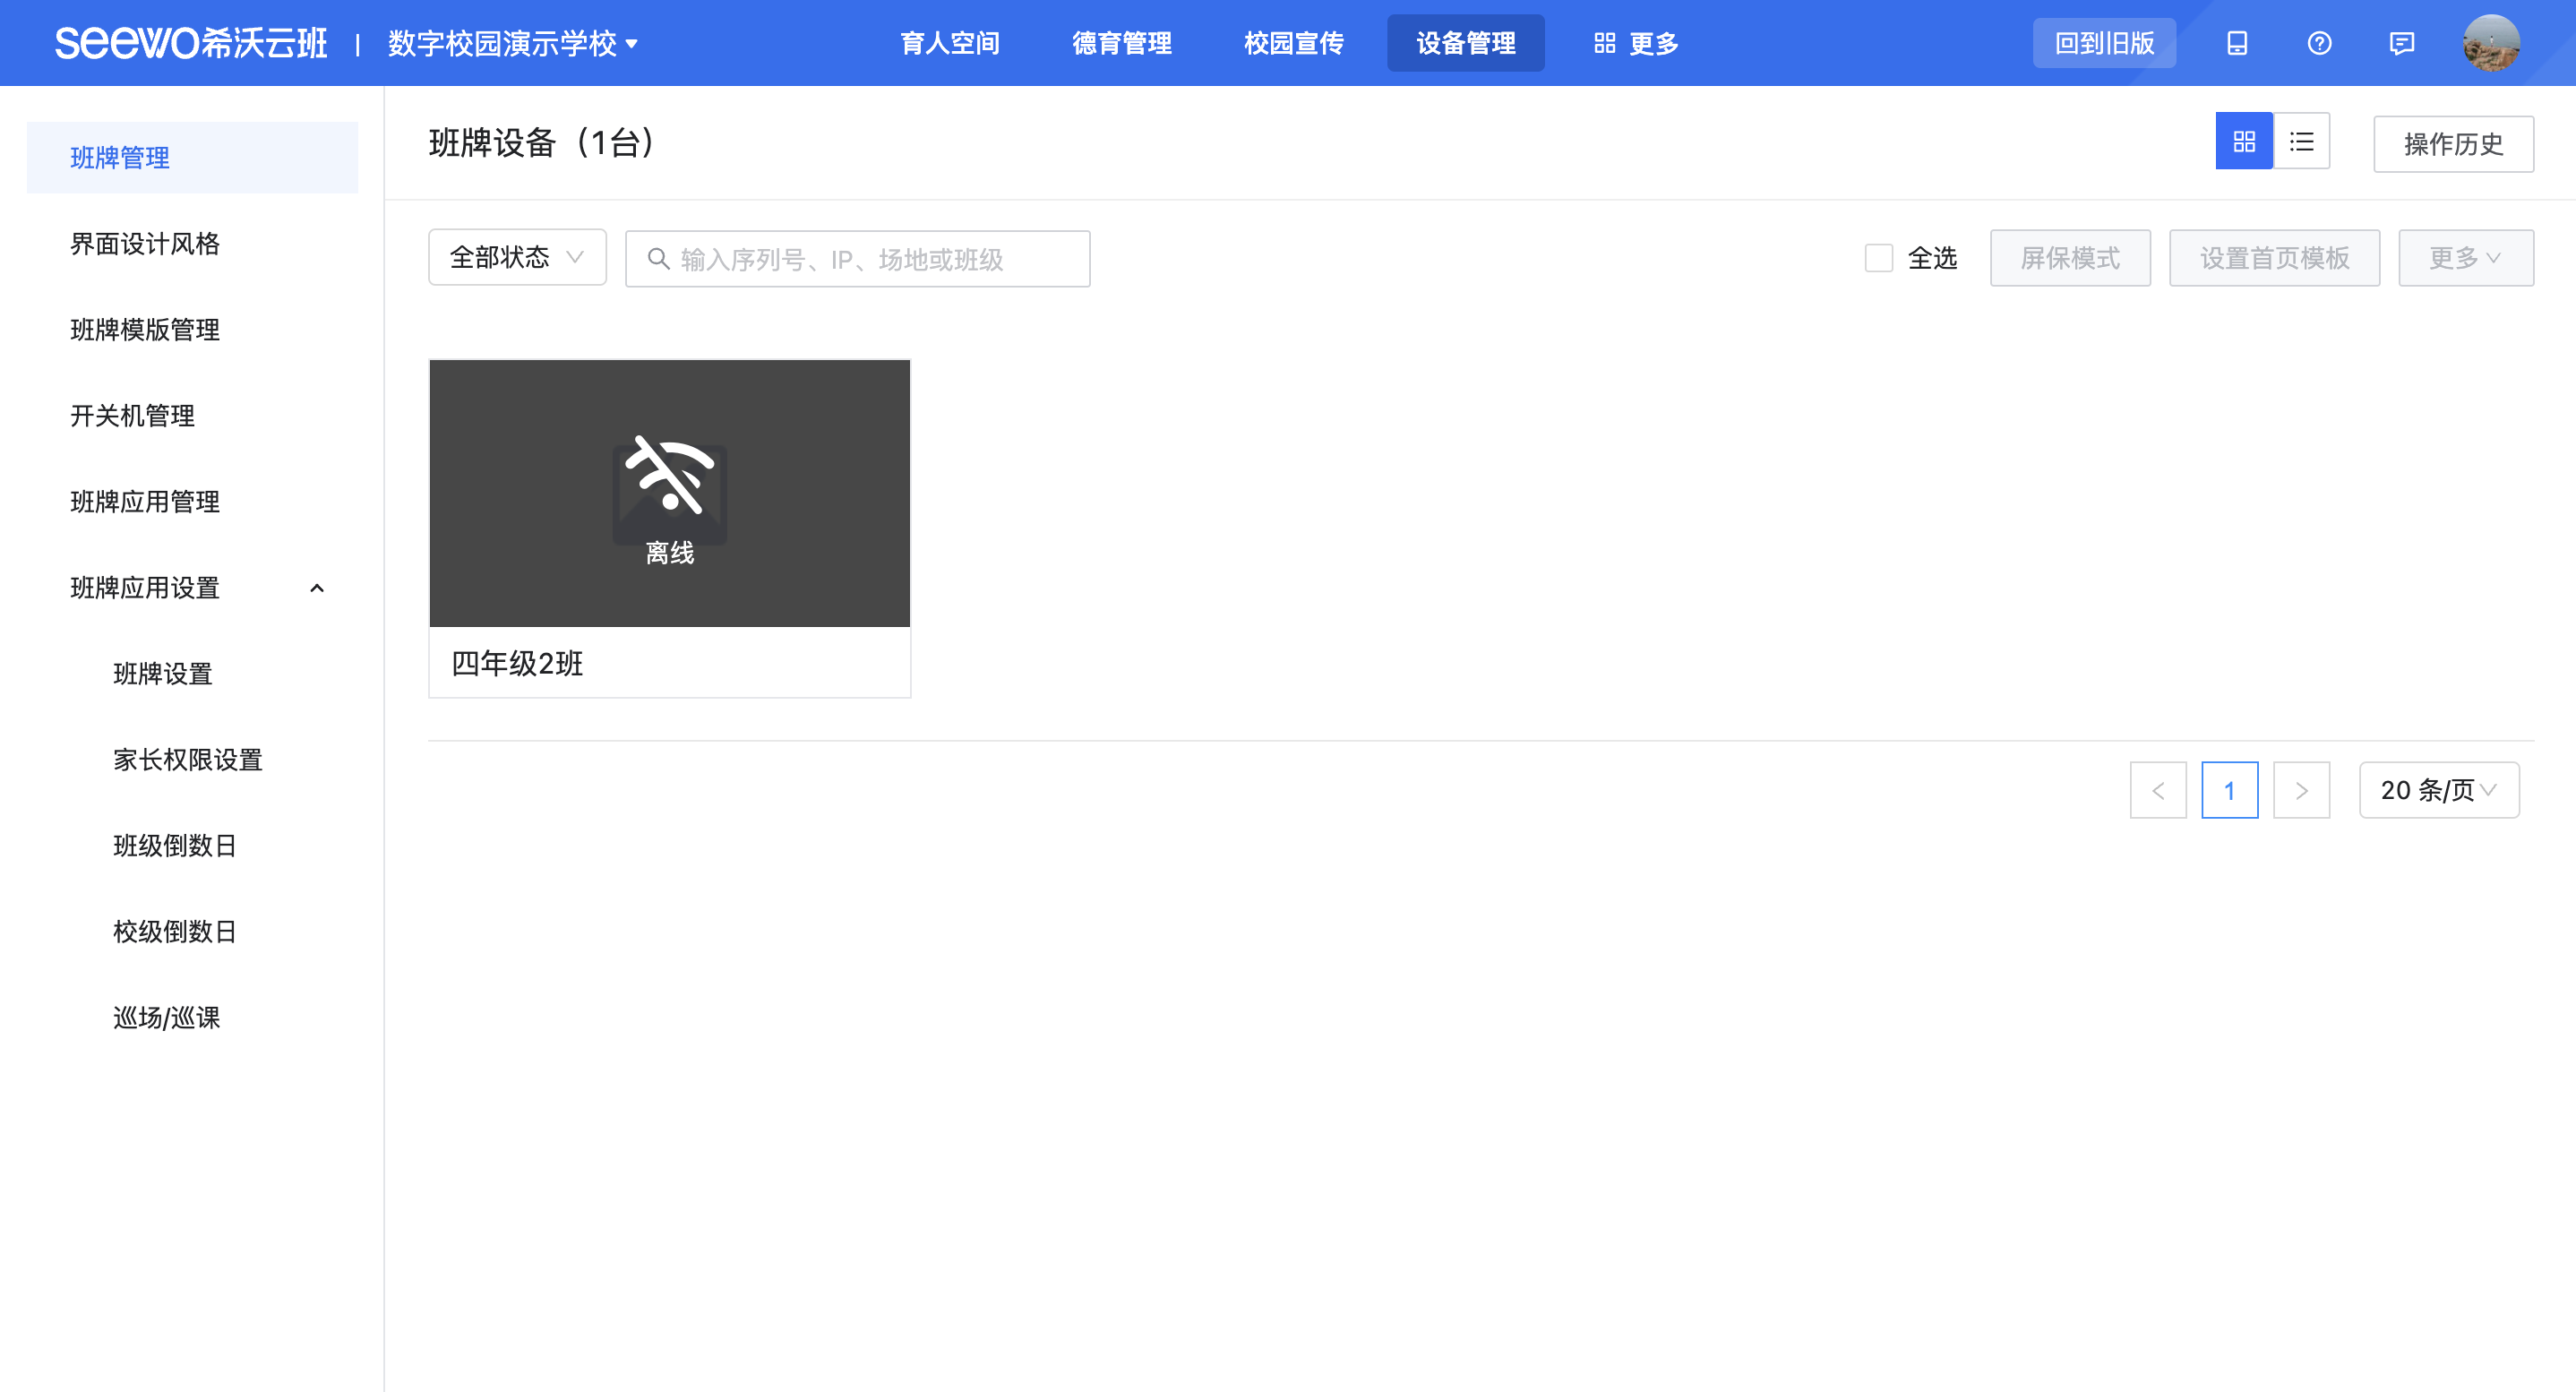Screen dimensions: 2576x1392
Task: Click the search magnifier icon
Action: tap(658, 259)
